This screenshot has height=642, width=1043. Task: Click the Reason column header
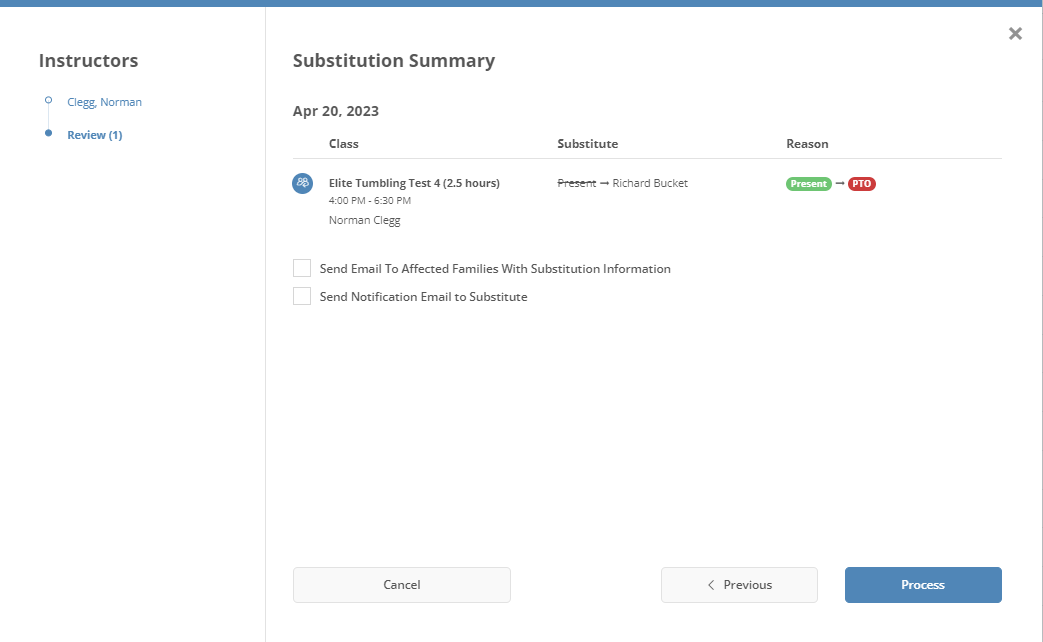pyautogui.click(x=808, y=144)
